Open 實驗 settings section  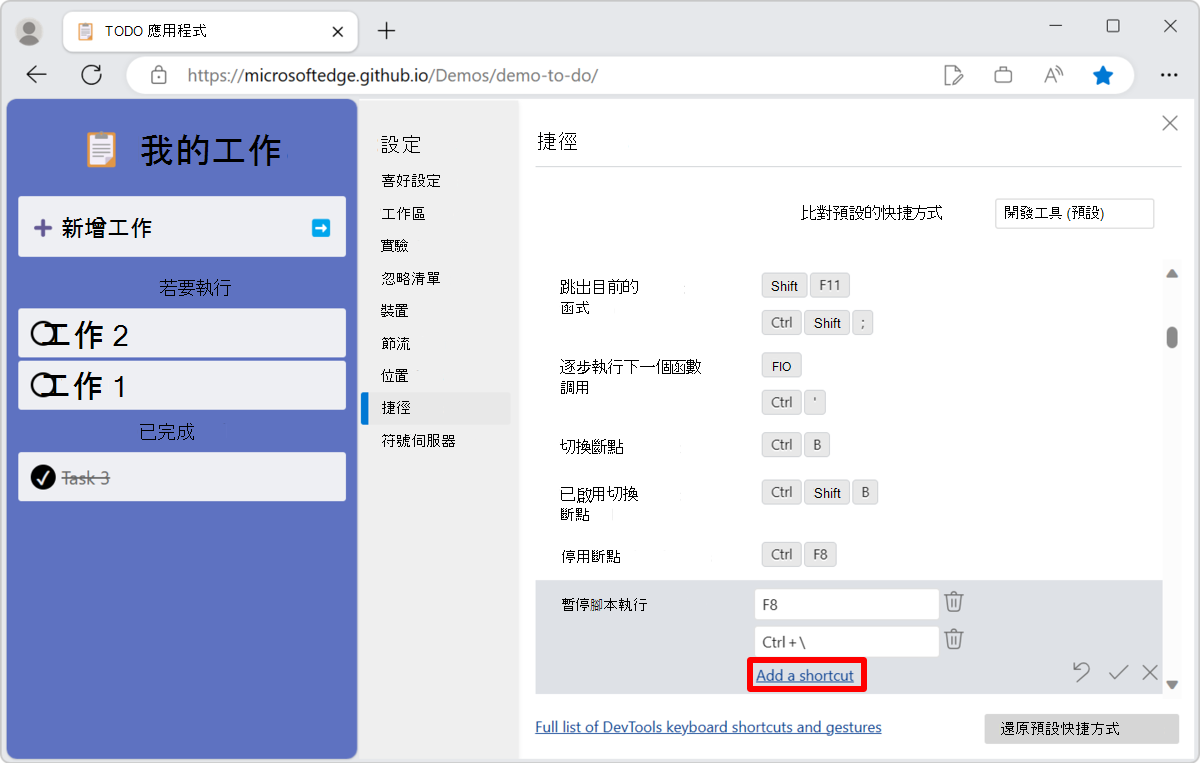(x=395, y=245)
